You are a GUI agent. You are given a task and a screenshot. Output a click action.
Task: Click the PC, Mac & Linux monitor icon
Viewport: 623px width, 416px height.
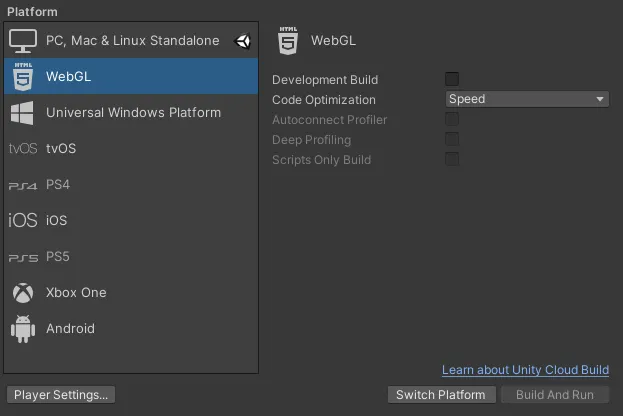[x=23, y=41]
